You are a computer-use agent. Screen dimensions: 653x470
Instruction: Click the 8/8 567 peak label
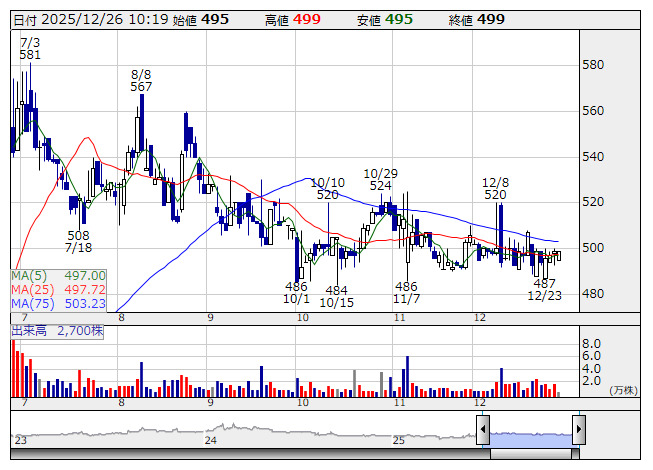141,80
